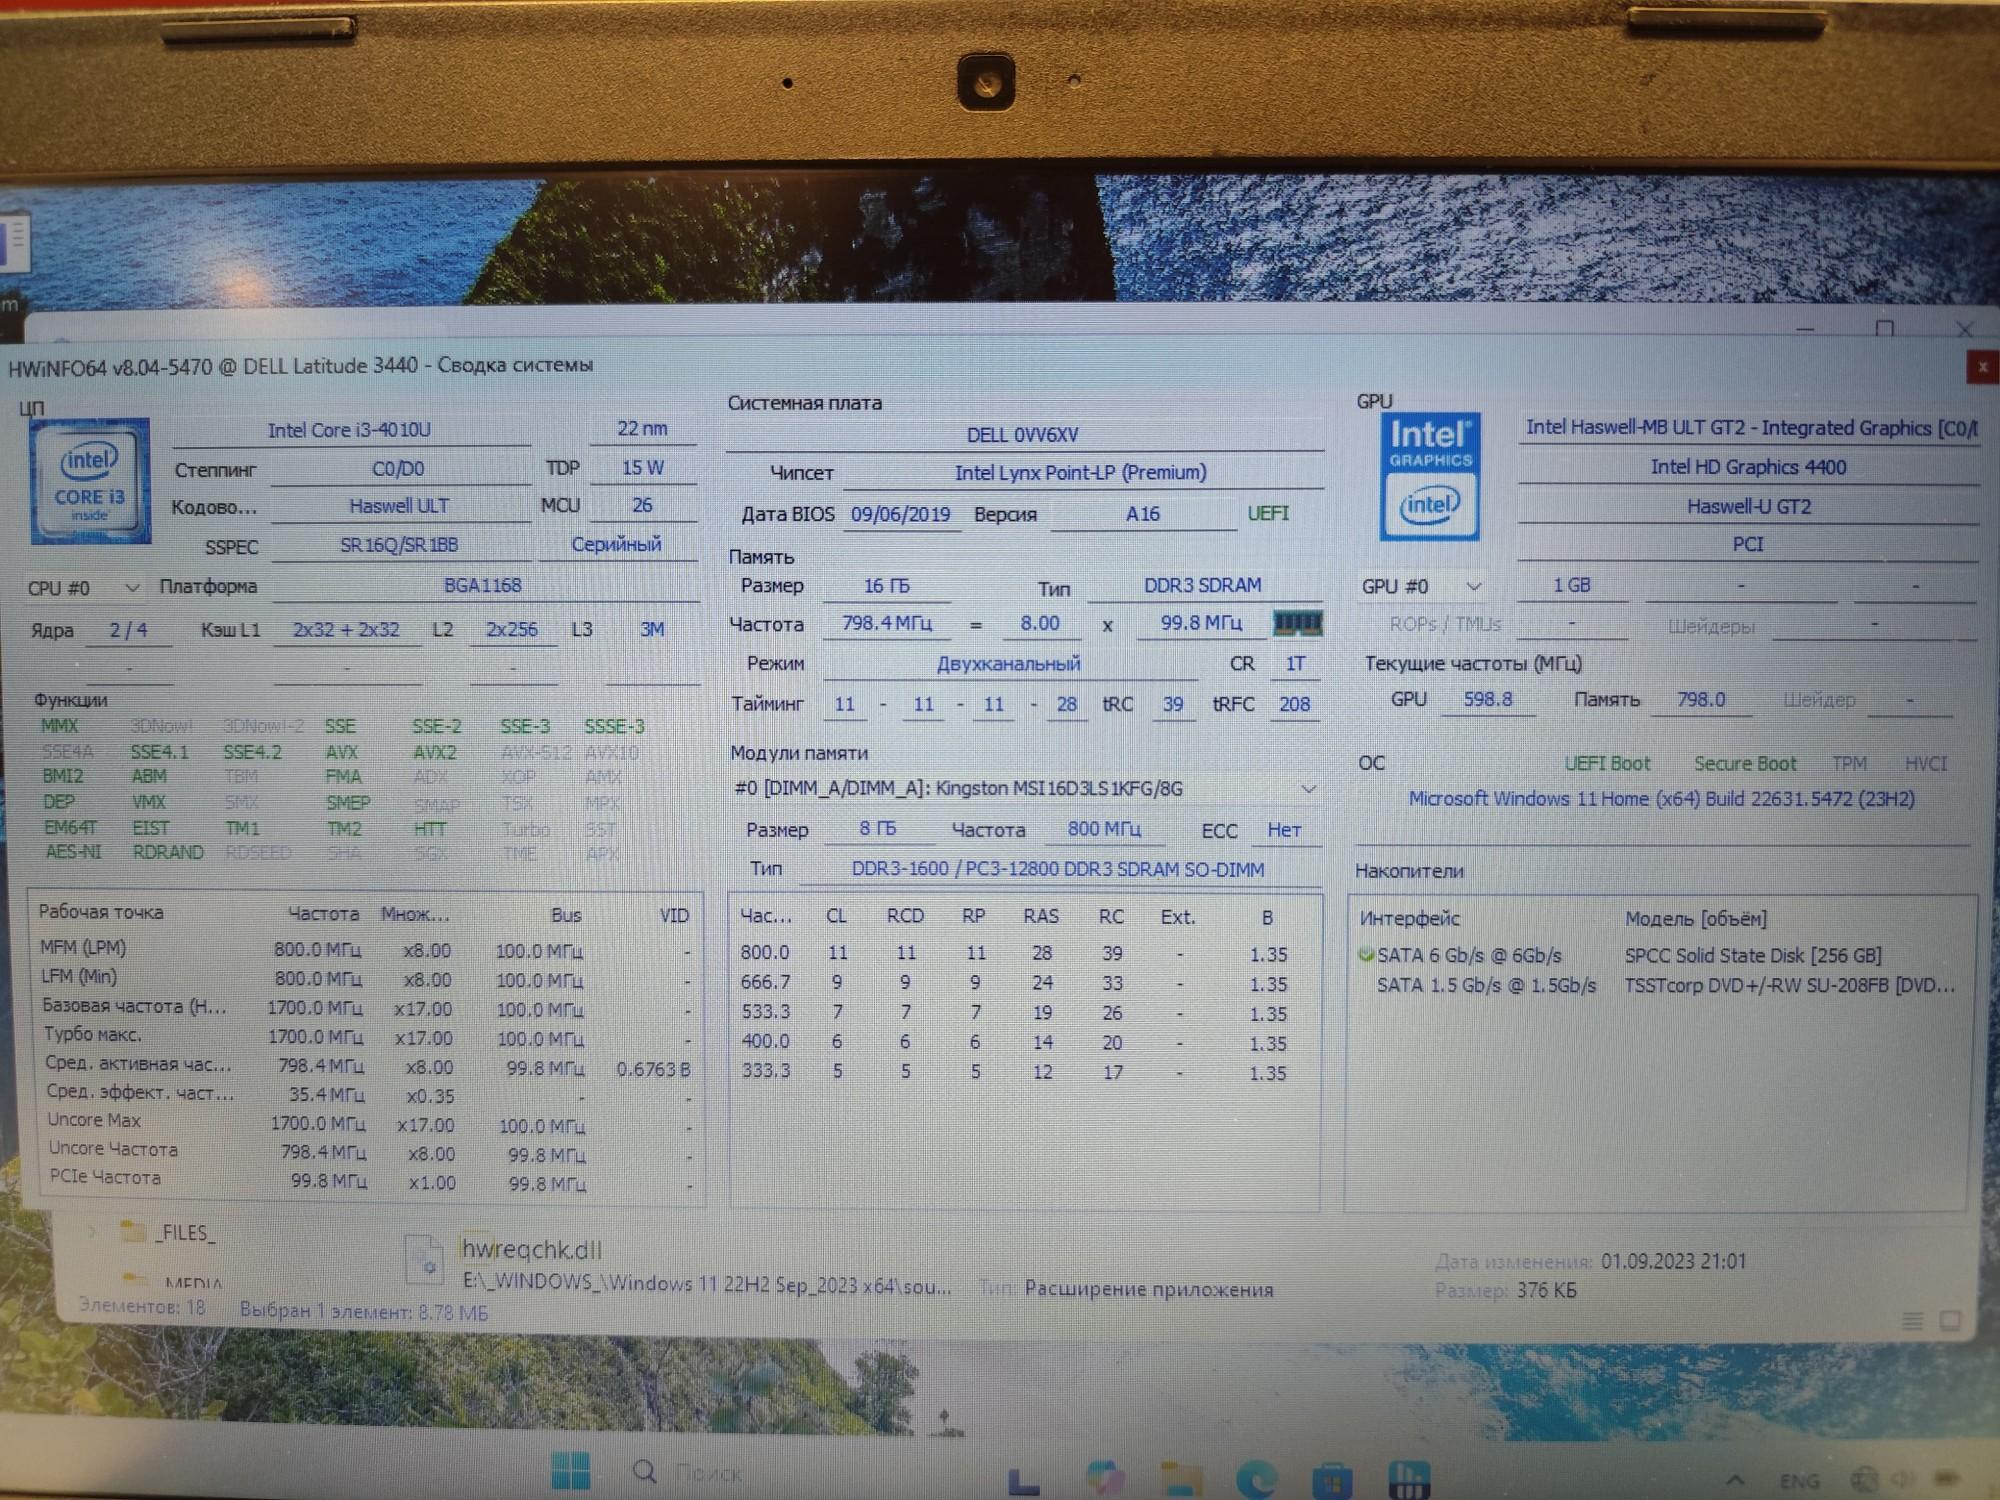Open the Windows Start menu

click(571, 1471)
